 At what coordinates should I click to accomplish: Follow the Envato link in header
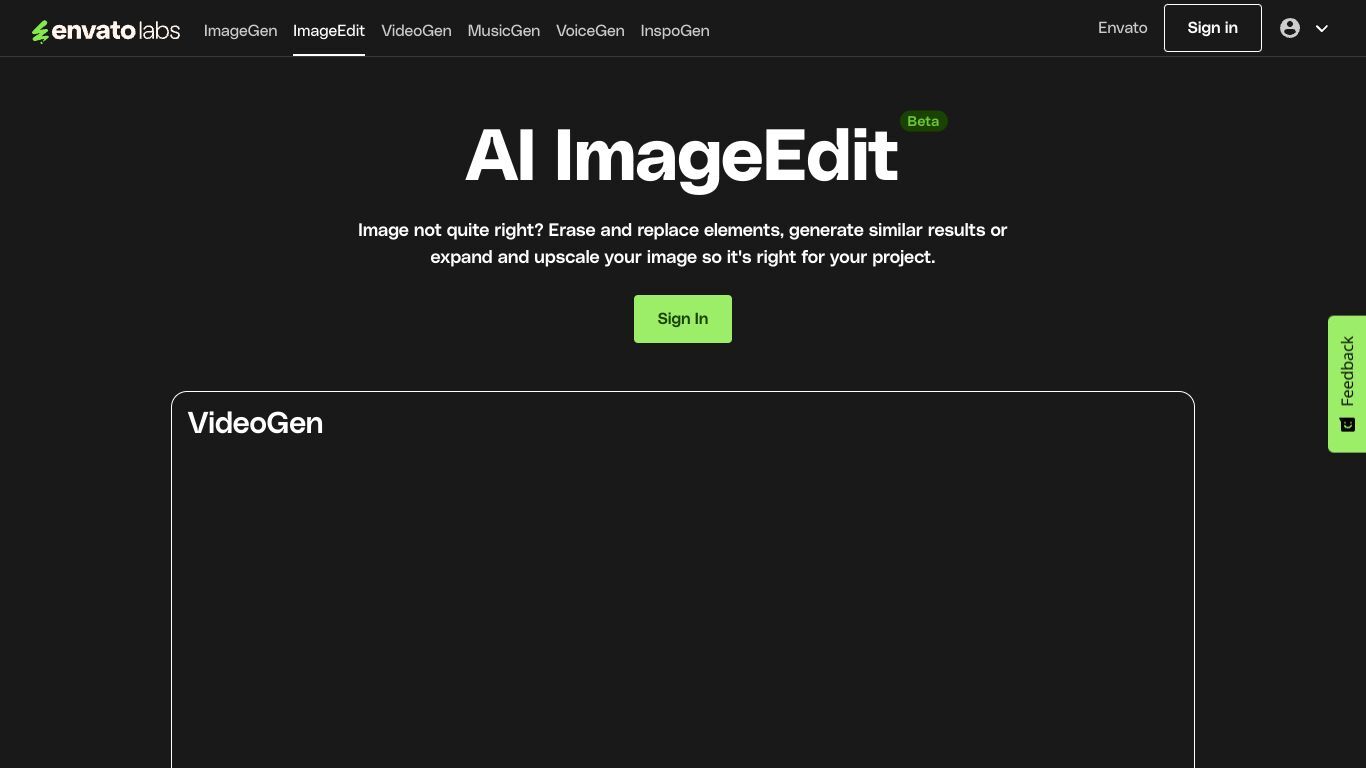coord(1123,28)
